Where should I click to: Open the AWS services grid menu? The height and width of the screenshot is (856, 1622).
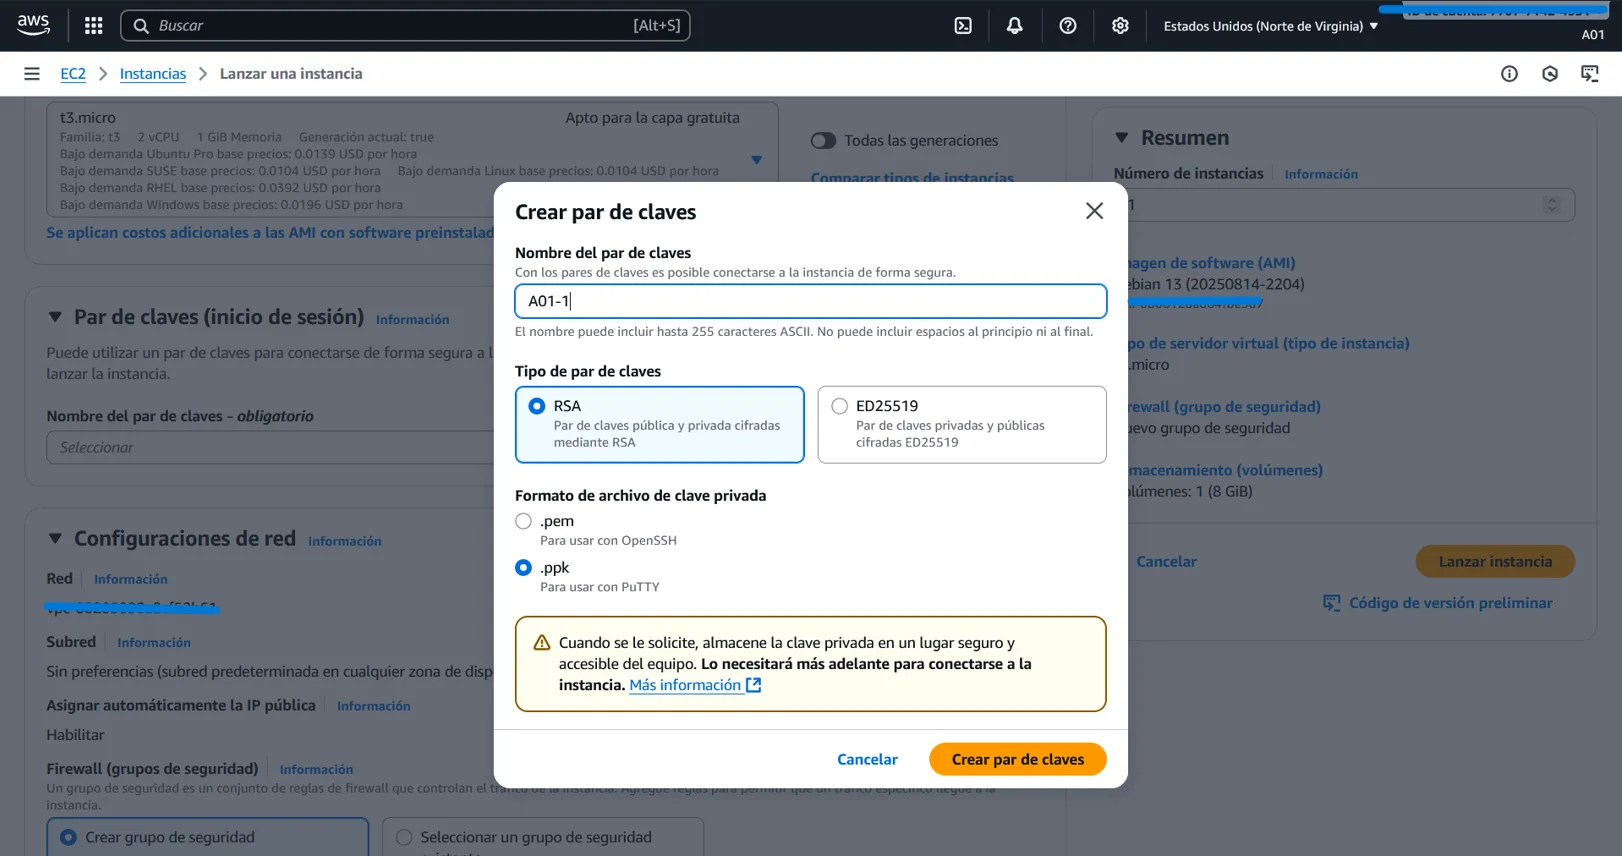click(93, 26)
